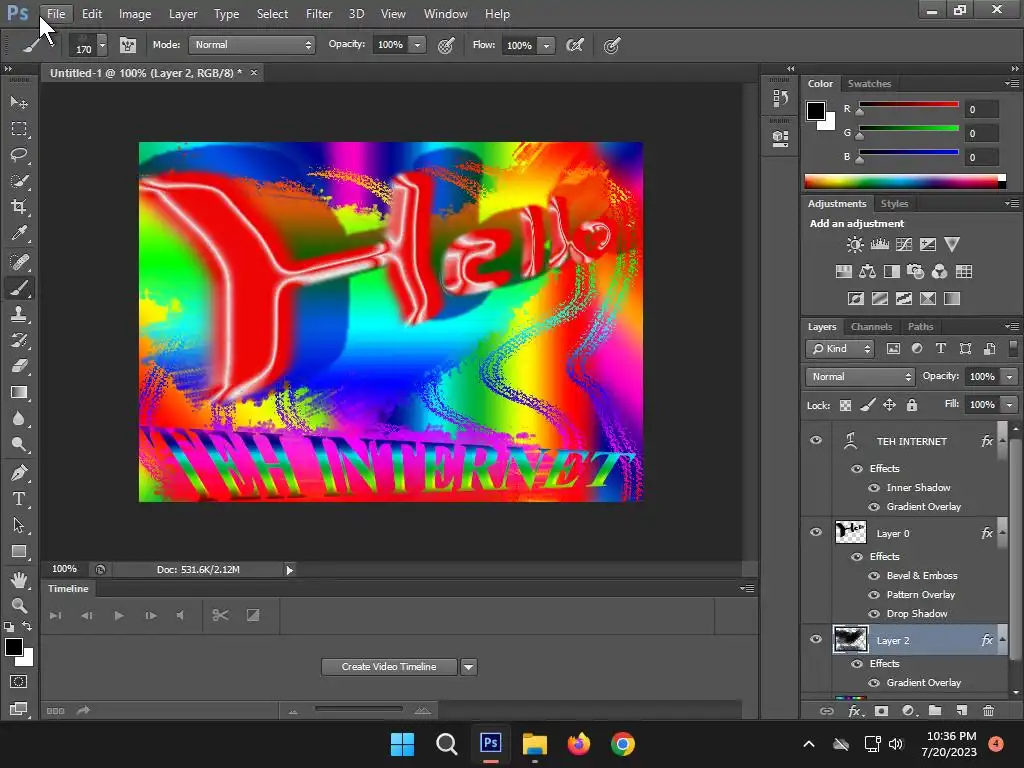
Task: Select the Dodge tool
Action: (x=19, y=445)
